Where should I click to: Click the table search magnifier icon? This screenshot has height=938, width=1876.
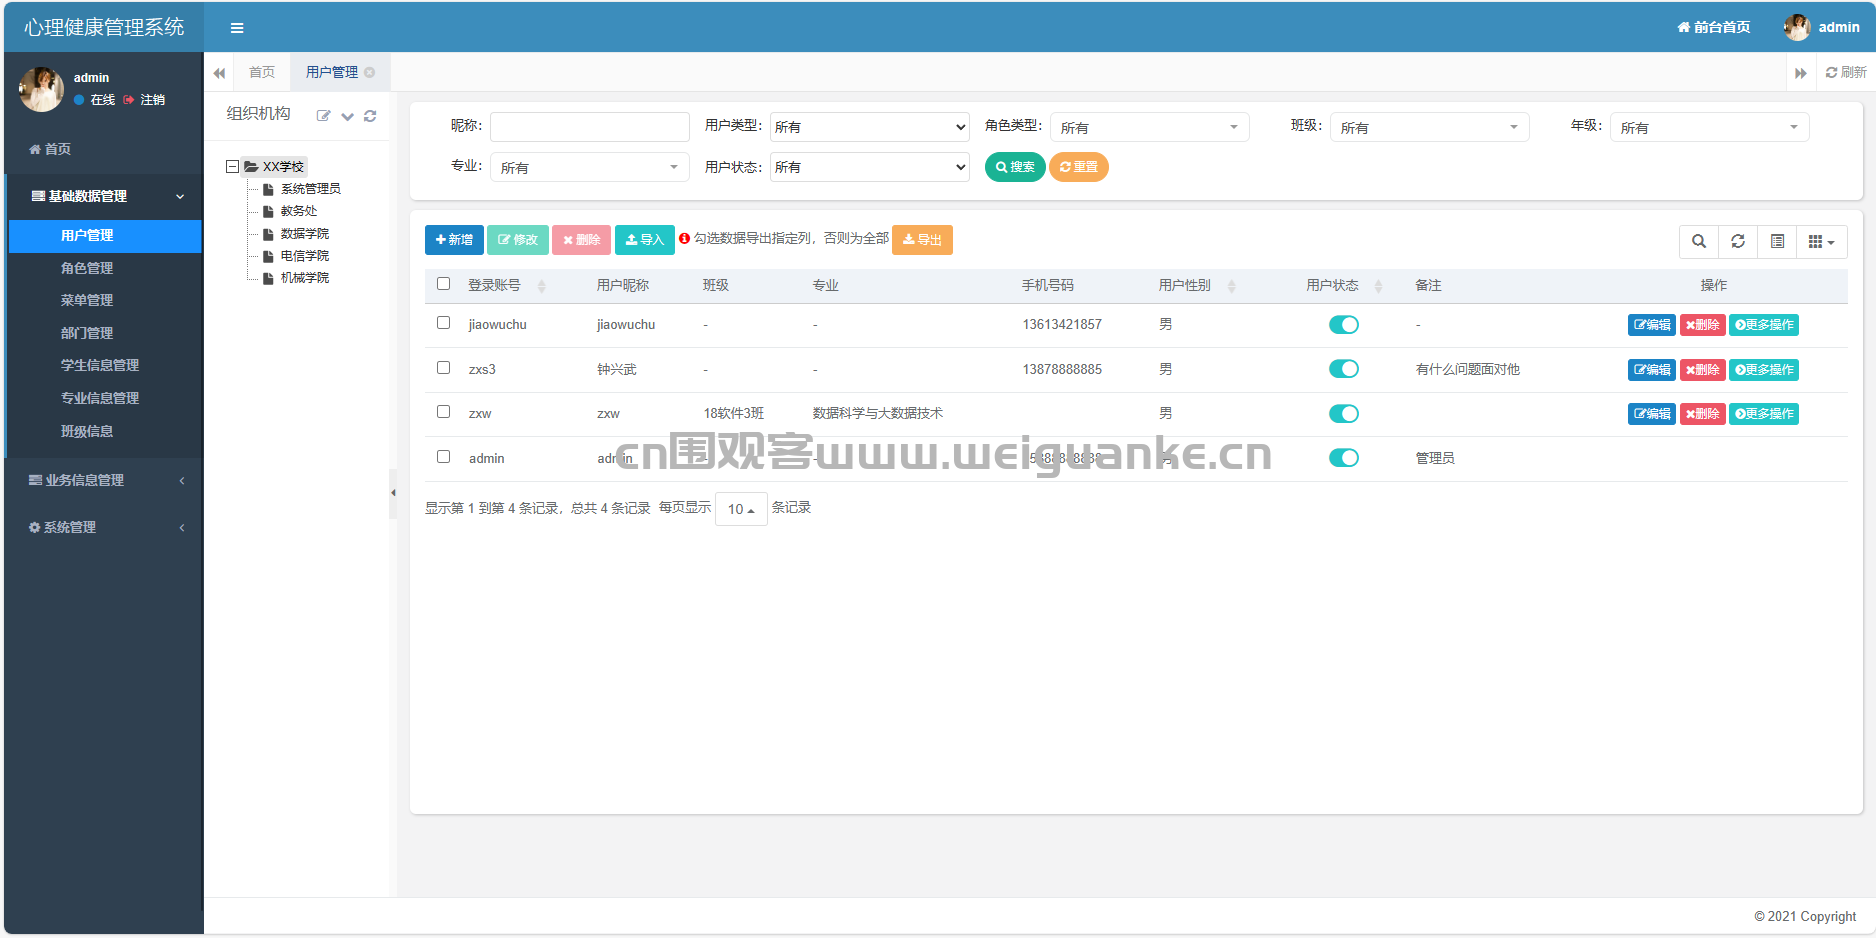pyautogui.click(x=1698, y=241)
